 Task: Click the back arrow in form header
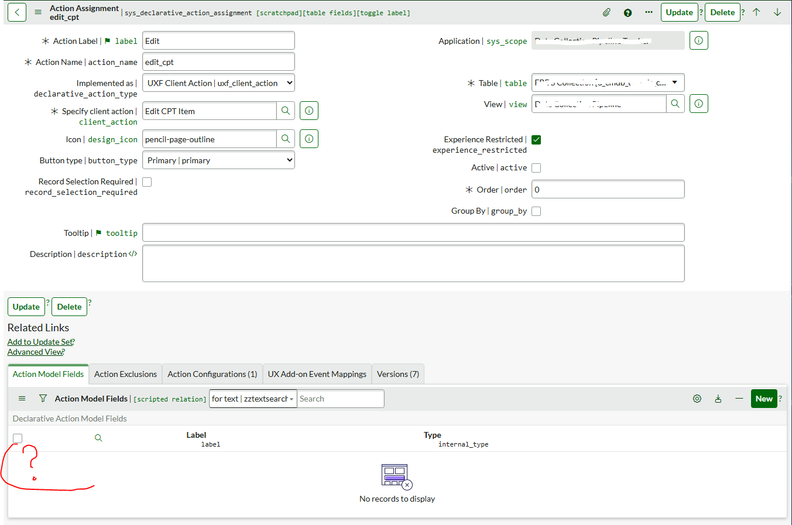click(17, 13)
